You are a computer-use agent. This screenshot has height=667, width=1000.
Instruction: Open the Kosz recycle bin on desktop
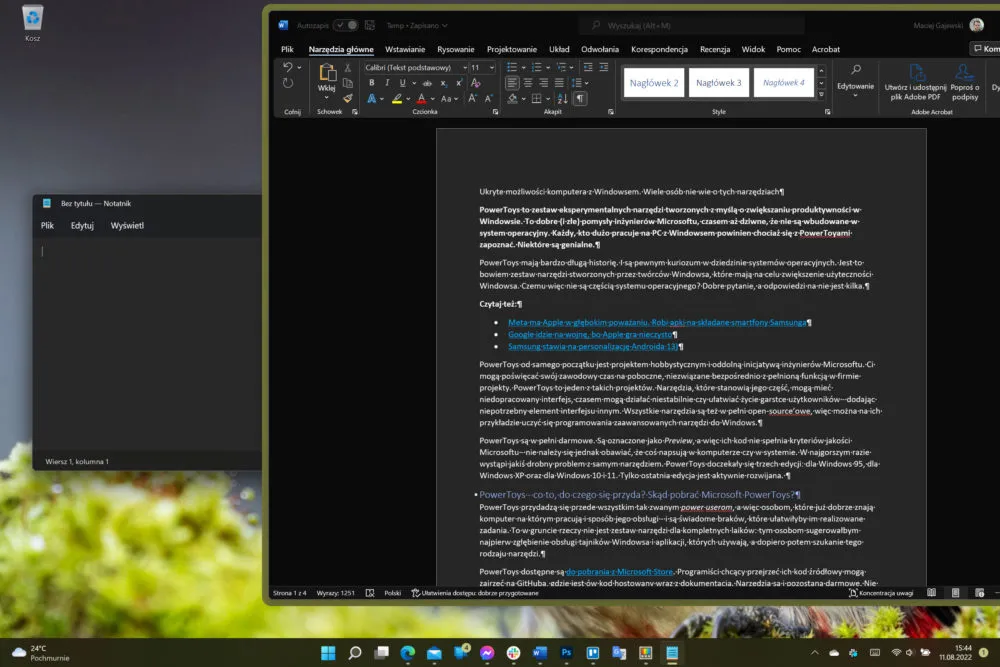pyautogui.click(x=33, y=22)
